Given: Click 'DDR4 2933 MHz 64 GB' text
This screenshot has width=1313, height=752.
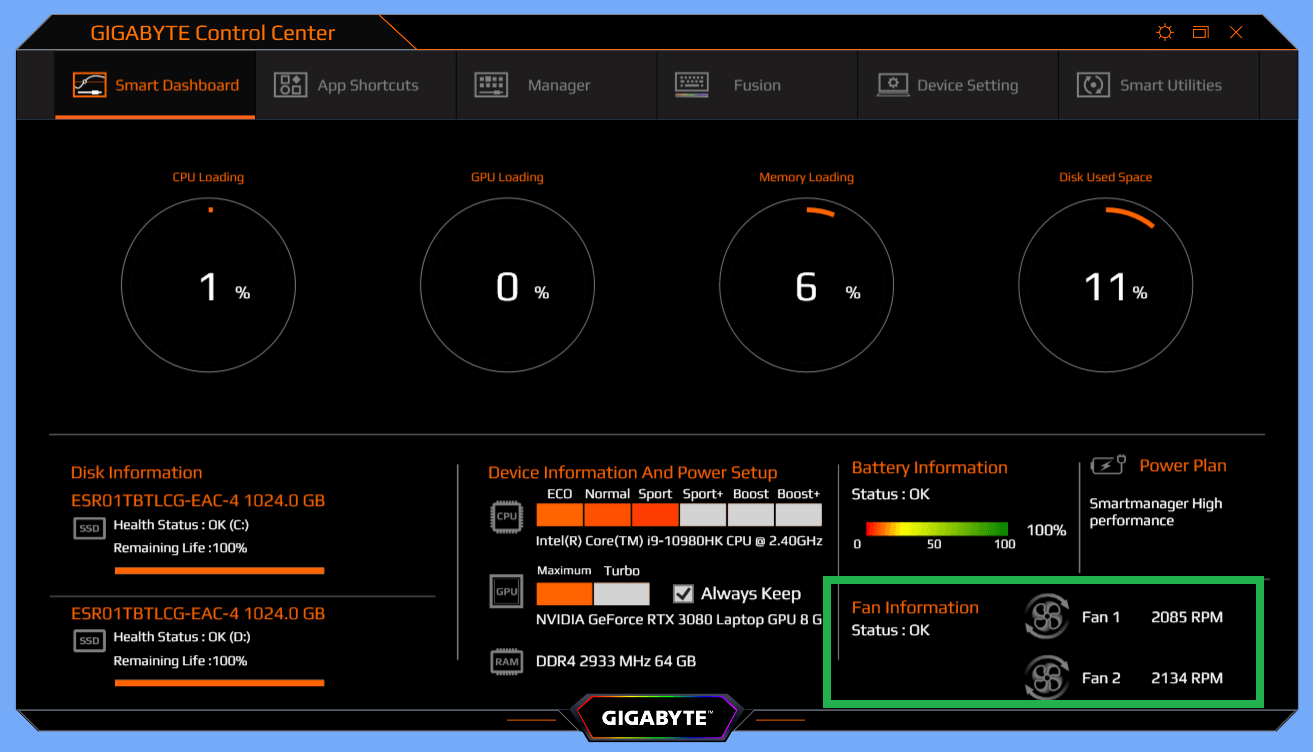Looking at the screenshot, I should (x=616, y=661).
